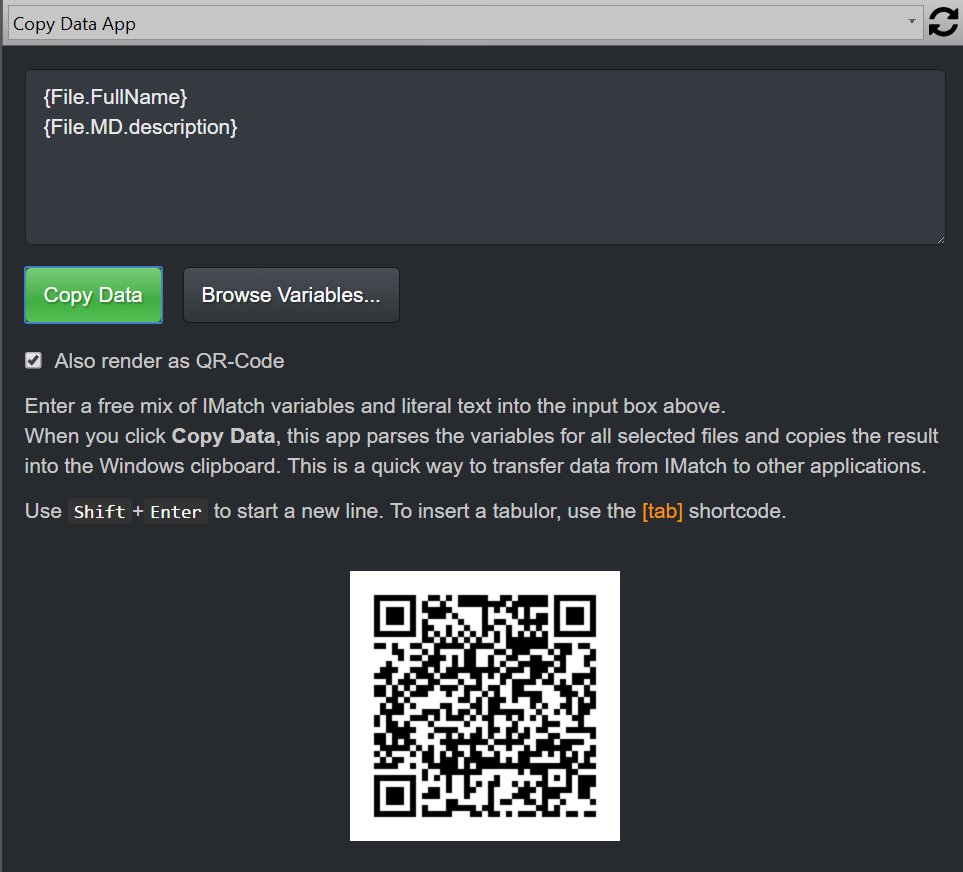Click the generated QR code image
Viewport: 963px width, 872px height.
point(485,706)
